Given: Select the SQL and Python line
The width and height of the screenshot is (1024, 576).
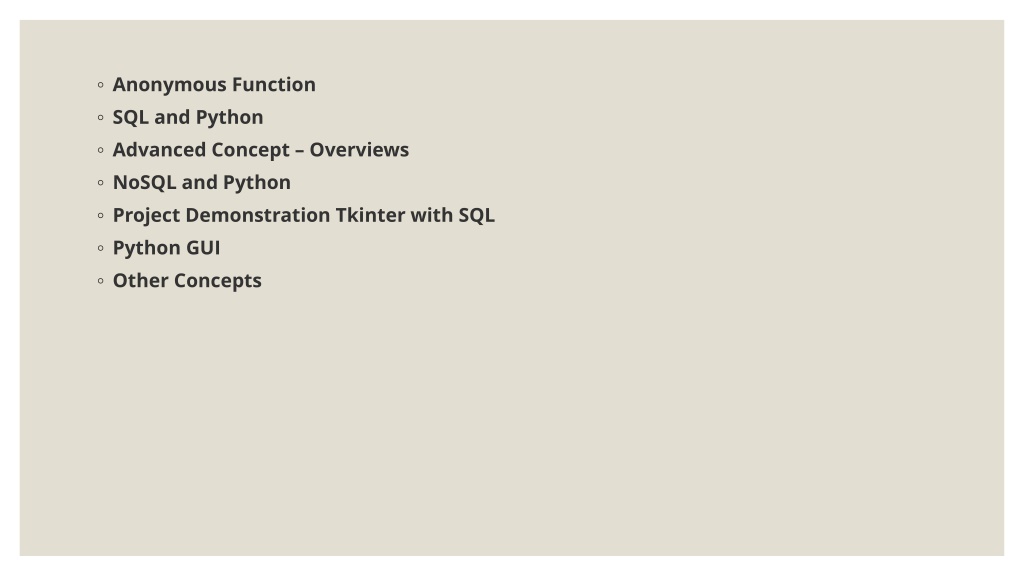Looking at the screenshot, I should pos(188,118).
